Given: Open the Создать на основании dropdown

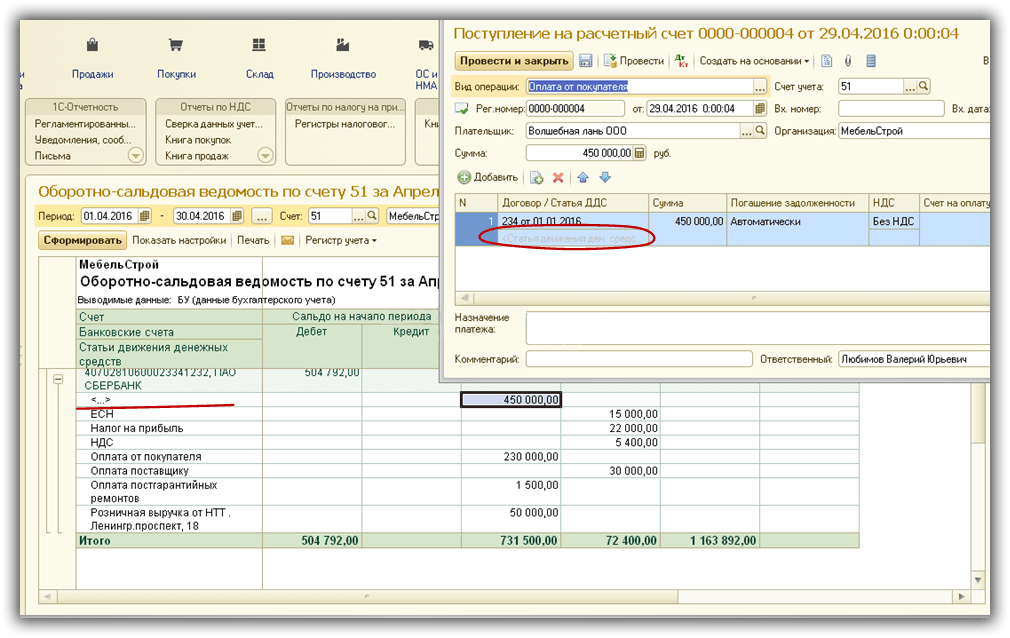Looking at the screenshot, I should [x=754, y=61].
